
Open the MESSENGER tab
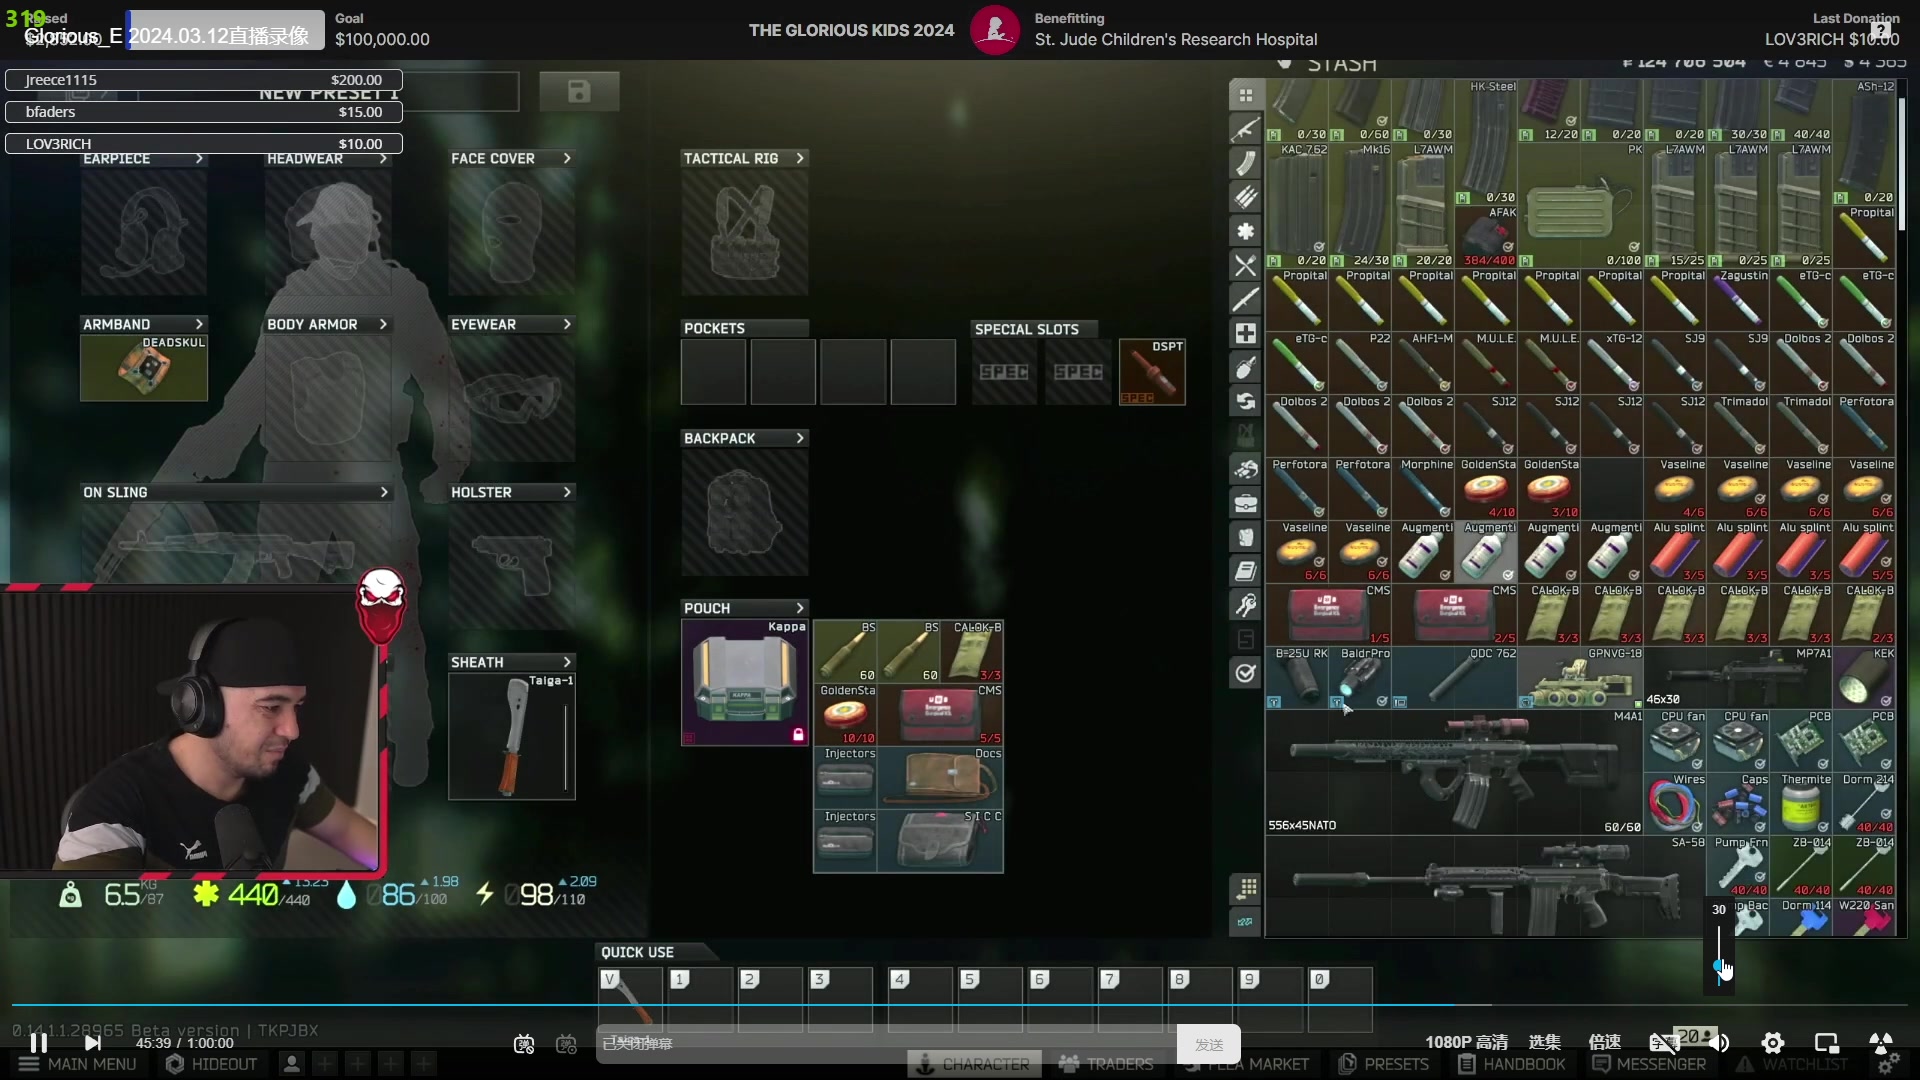click(x=1649, y=1064)
